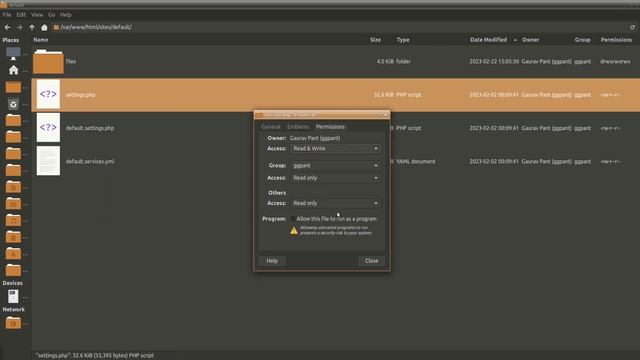The height and width of the screenshot is (360, 640).
Task: Open the Go menu
Action: point(51,15)
